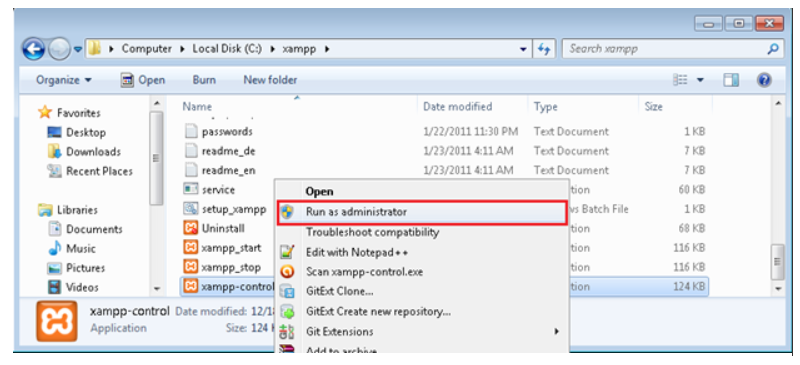Image resolution: width=800 pixels, height=365 pixels.
Task: Click the search magnifier icon
Action: pos(773,49)
